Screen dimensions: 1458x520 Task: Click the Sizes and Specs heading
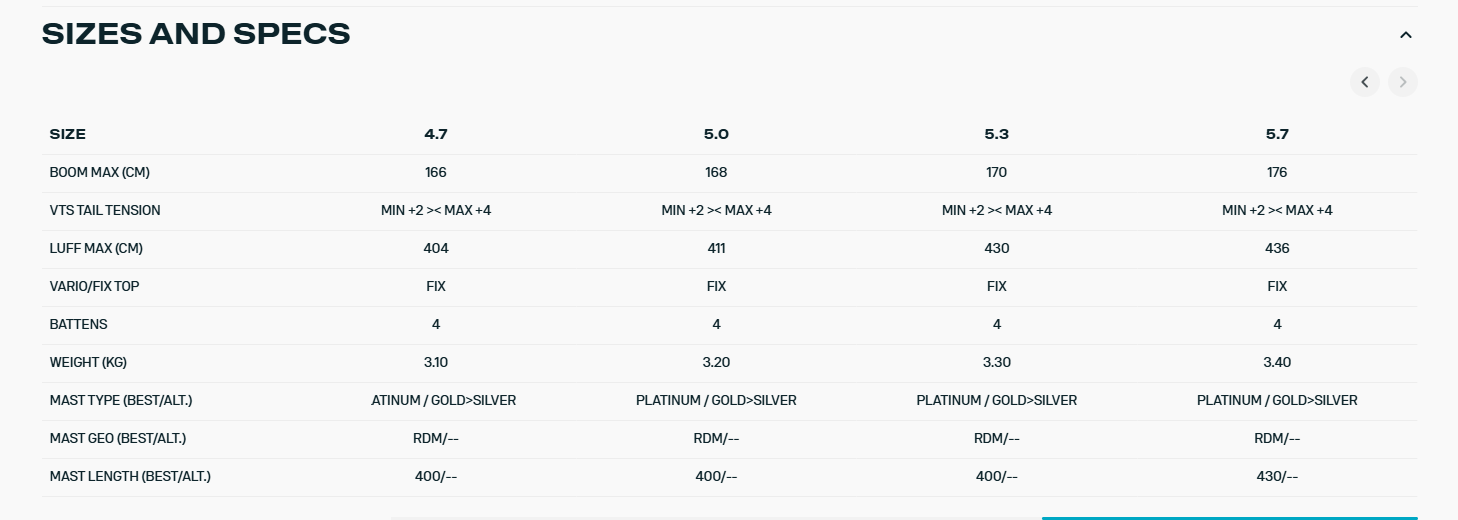(196, 34)
